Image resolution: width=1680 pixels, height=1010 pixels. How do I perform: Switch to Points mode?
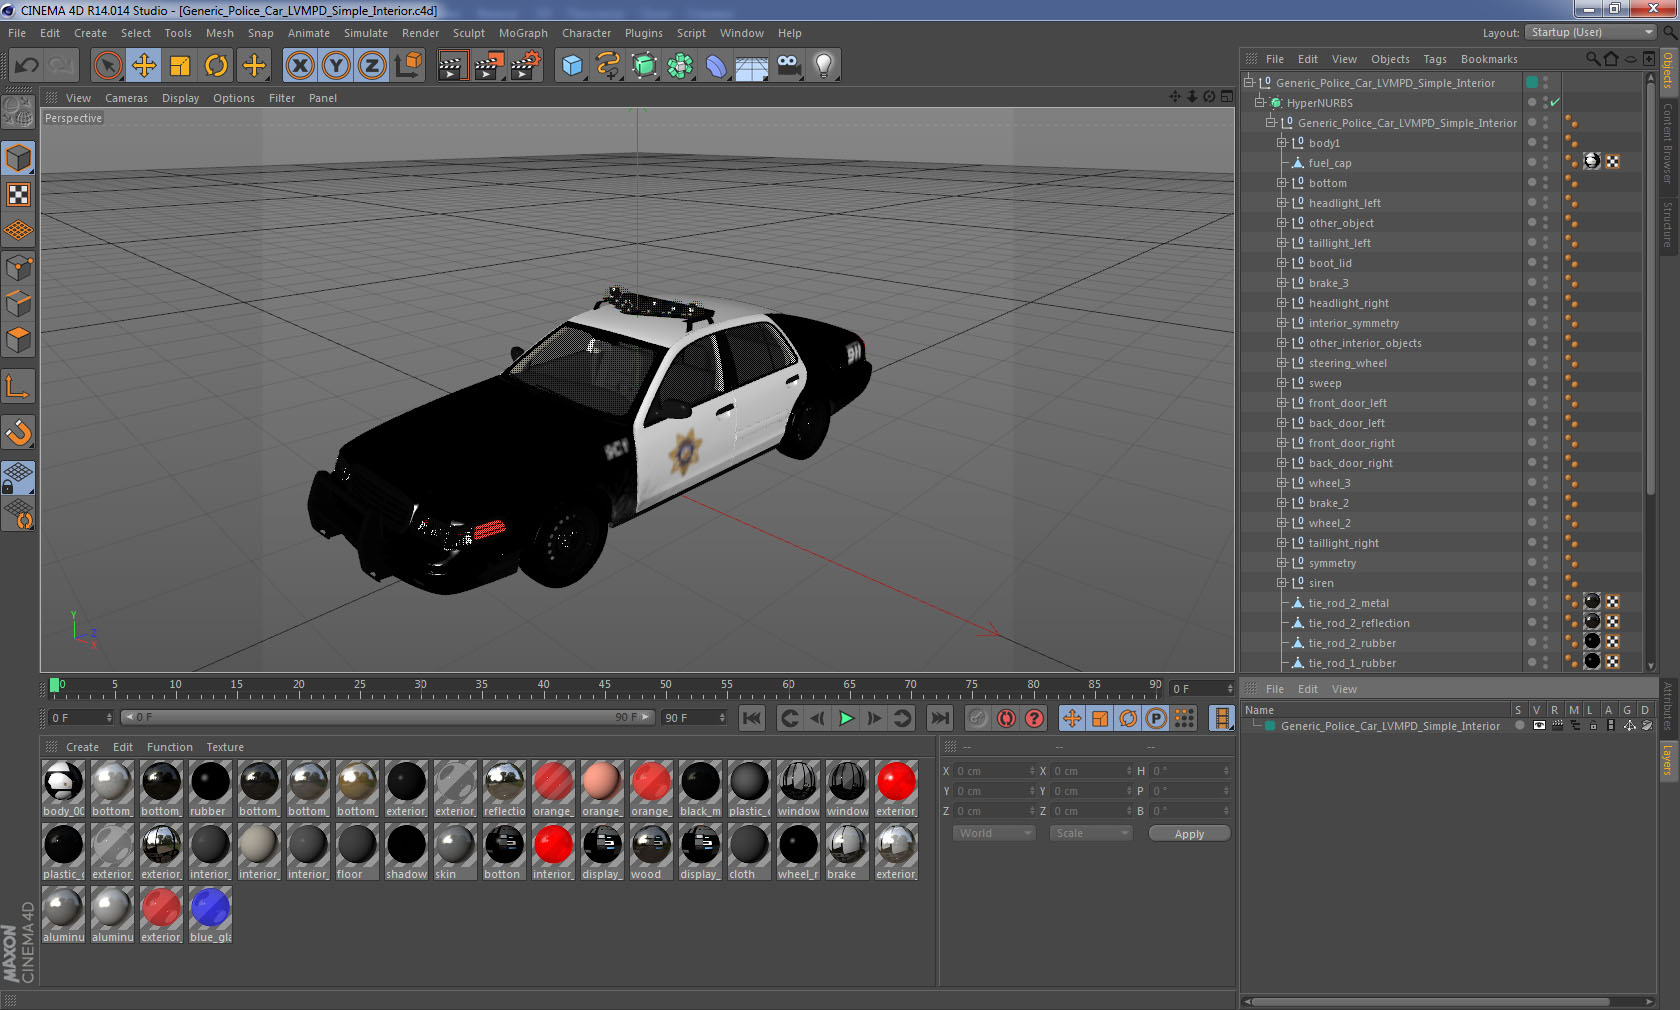pyautogui.click(x=18, y=268)
